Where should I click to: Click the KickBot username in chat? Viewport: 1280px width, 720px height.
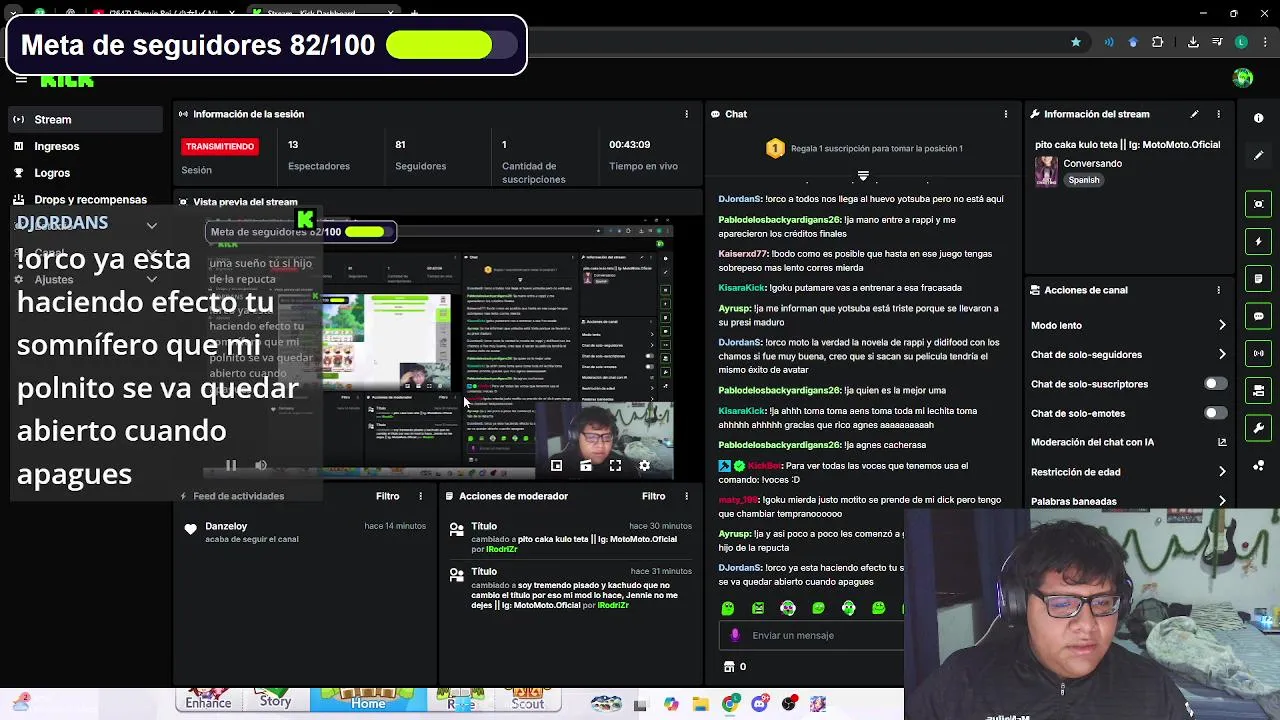(765, 466)
